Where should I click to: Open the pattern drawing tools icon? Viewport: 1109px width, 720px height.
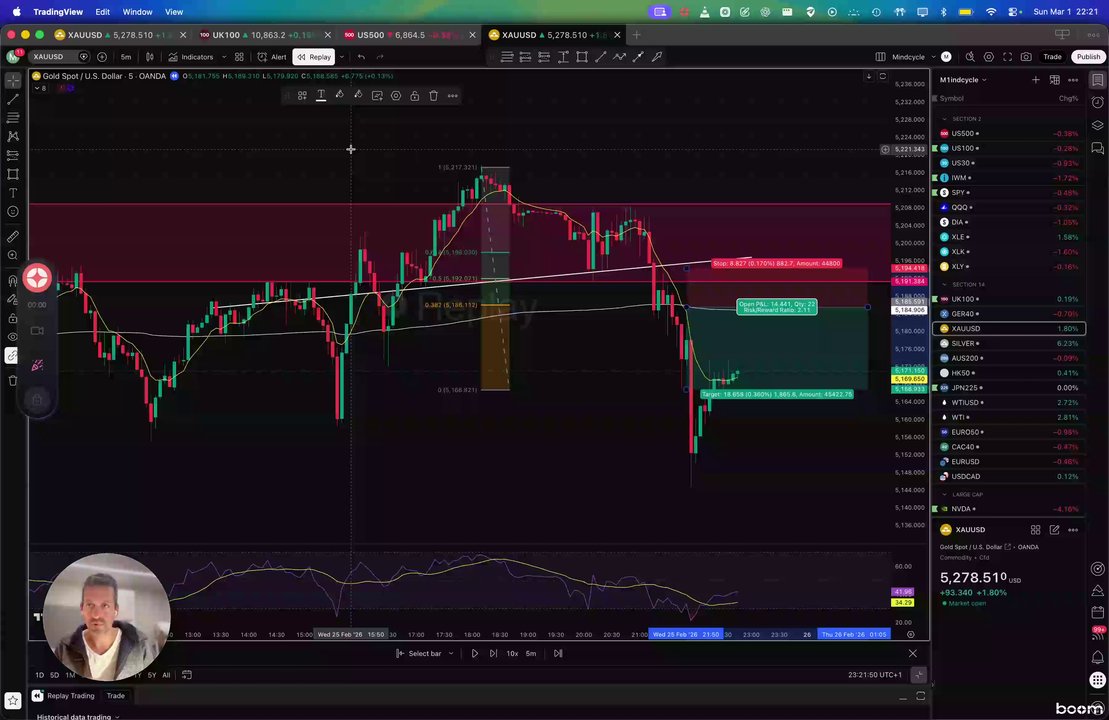click(13, 136)
